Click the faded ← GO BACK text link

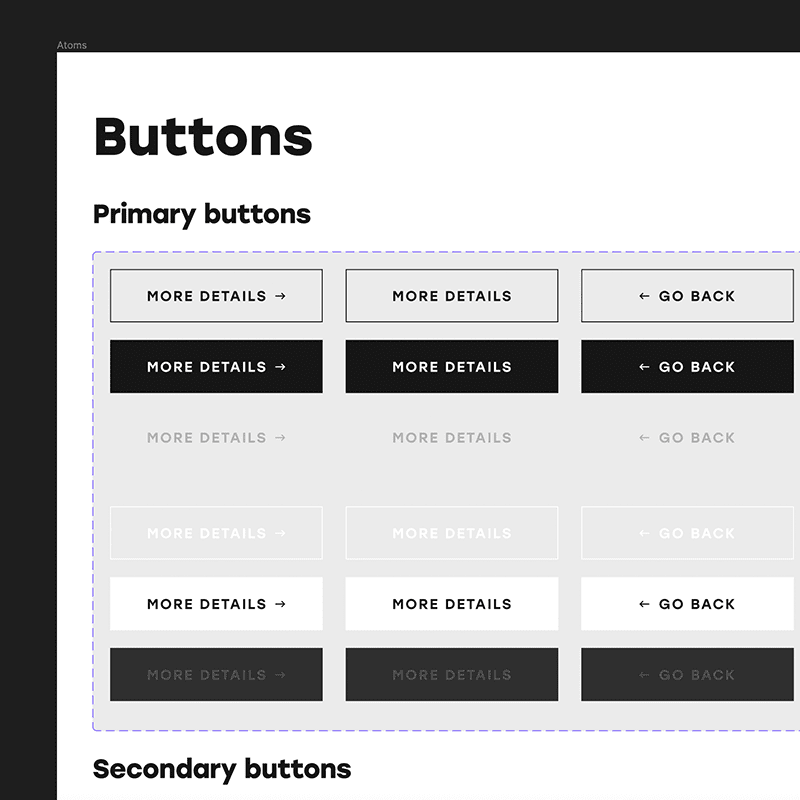(687, 438)
